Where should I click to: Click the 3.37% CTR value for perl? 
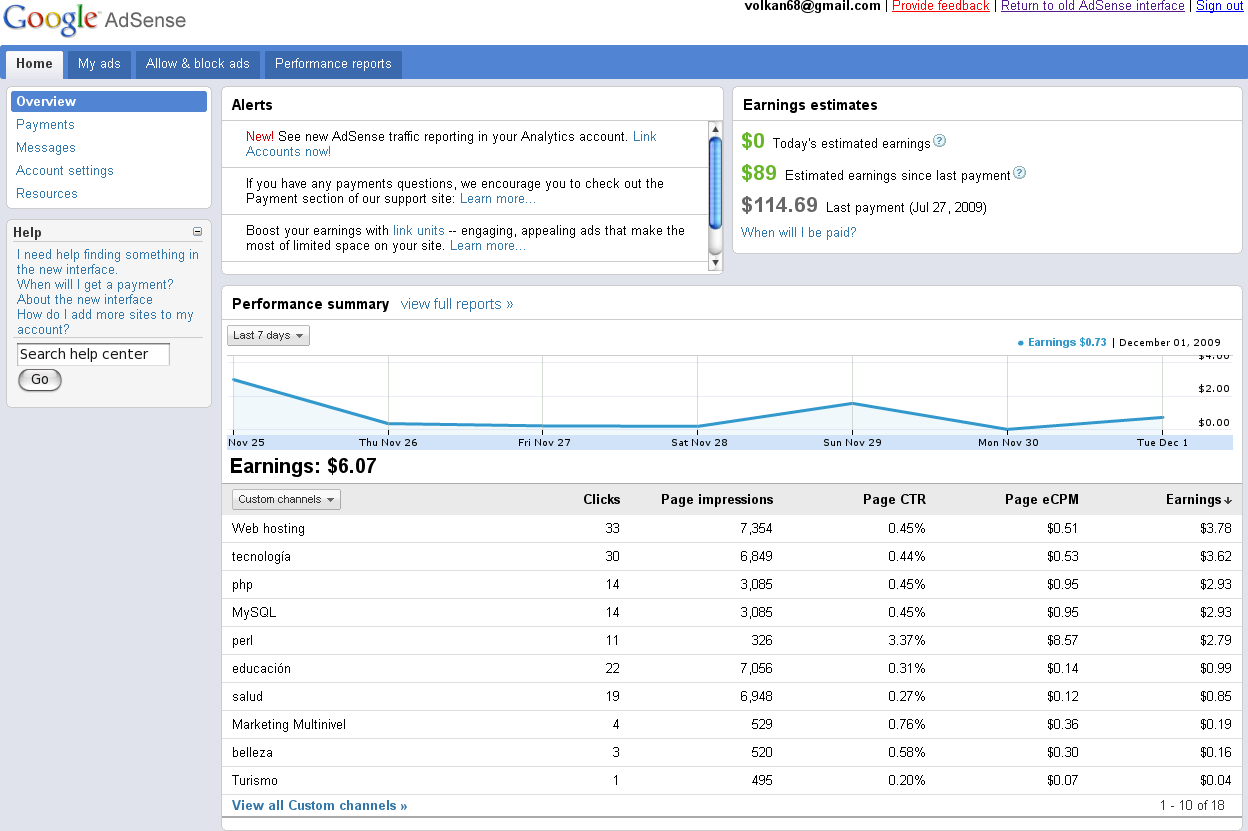907,641
